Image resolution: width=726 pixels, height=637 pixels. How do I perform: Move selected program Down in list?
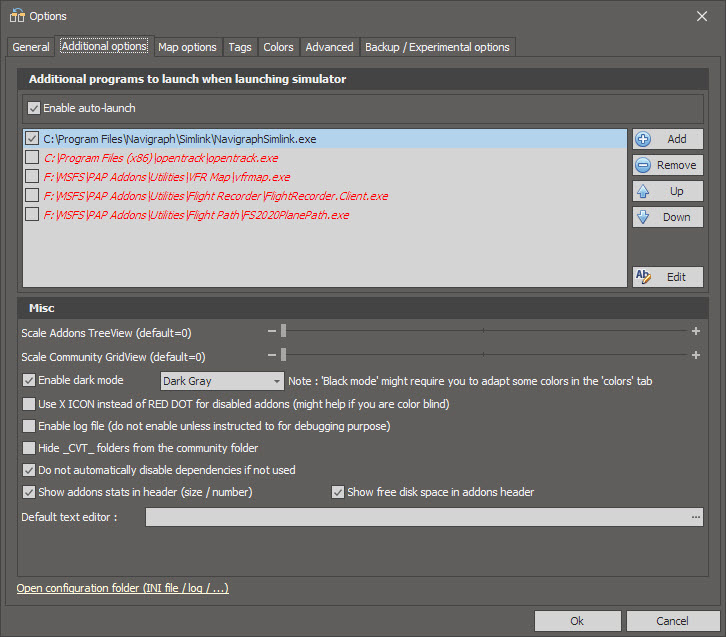click(667, 217)
